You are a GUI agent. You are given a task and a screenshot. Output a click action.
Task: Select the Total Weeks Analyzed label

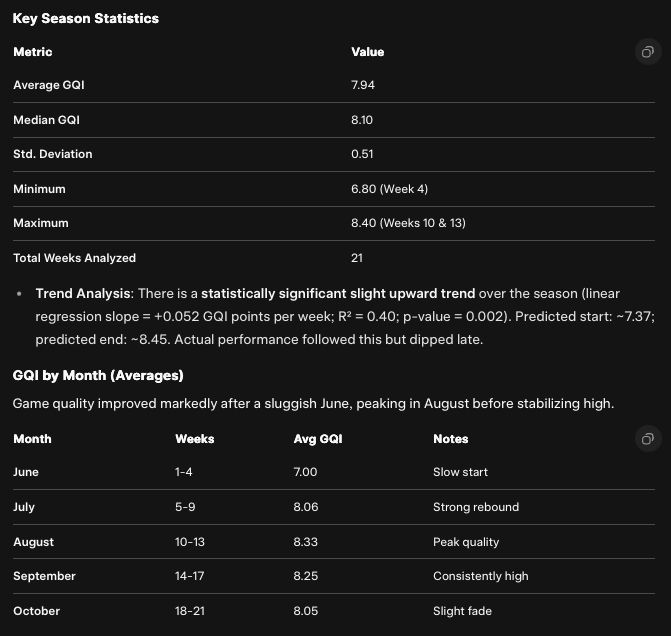tap(74, 258)
